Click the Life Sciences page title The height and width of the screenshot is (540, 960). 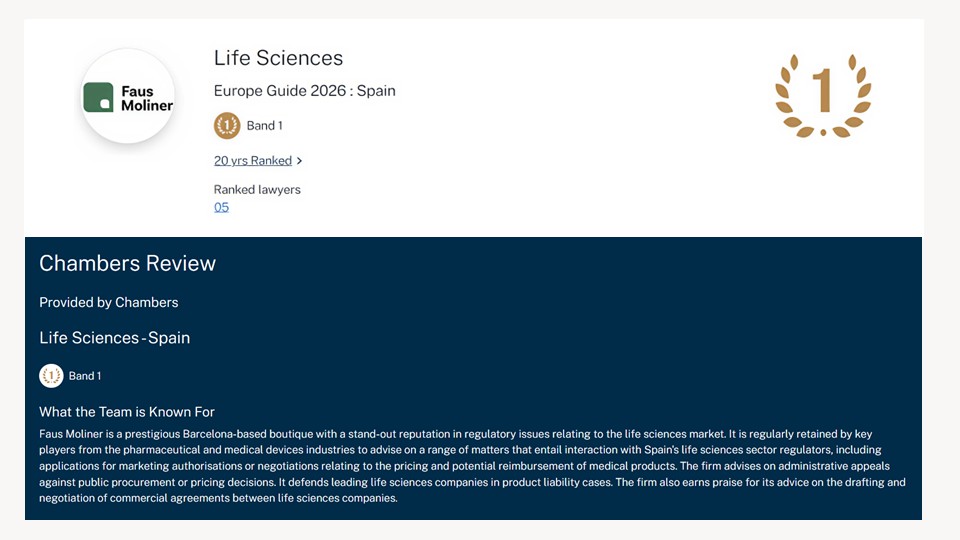[278, 58]
